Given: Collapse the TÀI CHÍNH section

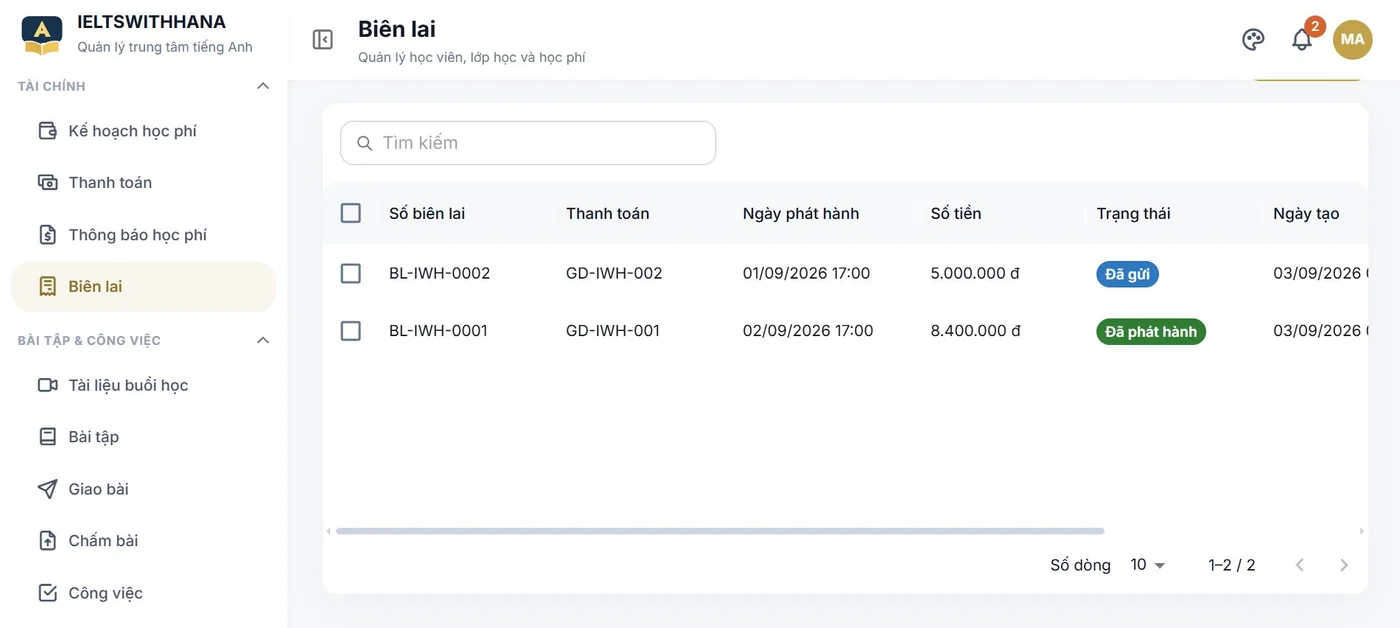Looking at the screenshot, I should click(263, 86).
